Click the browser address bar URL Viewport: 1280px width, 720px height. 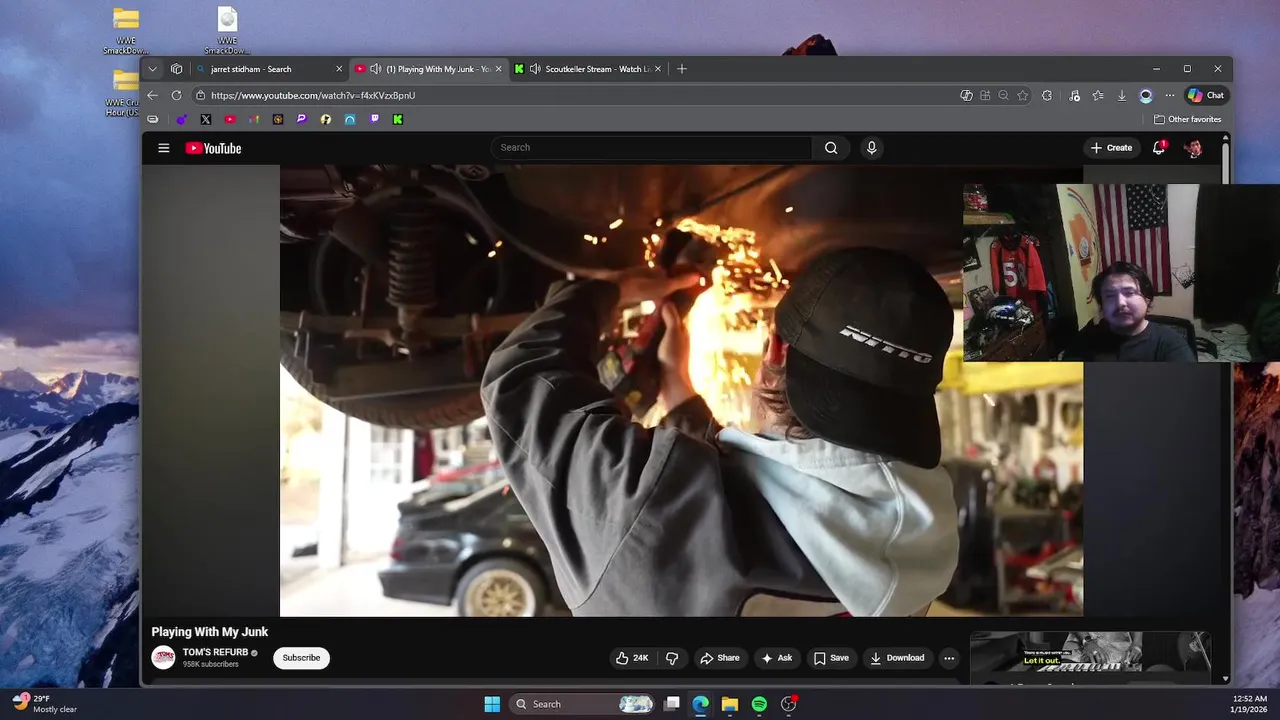coord(313,95)
